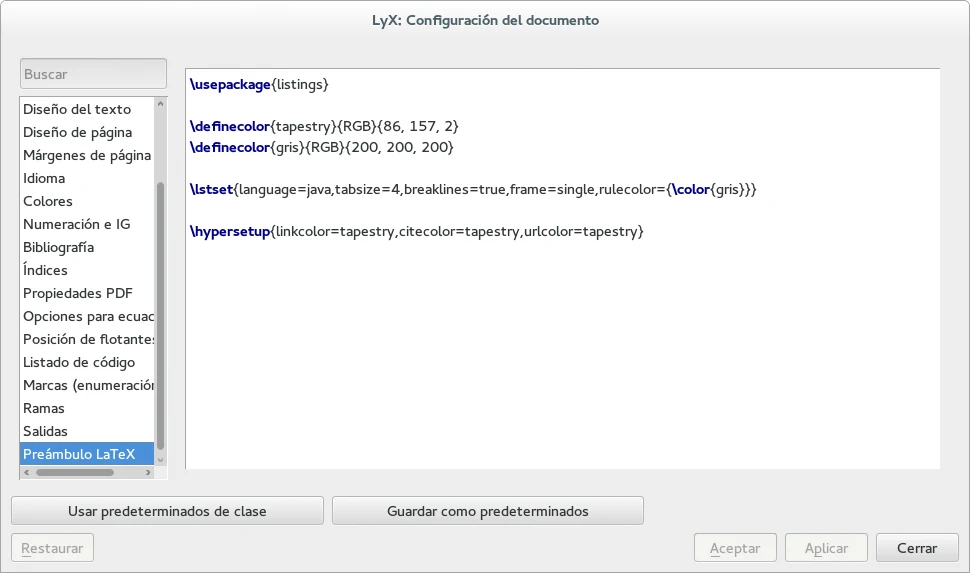
Task: Select Índices in the list
Action: 45,270
